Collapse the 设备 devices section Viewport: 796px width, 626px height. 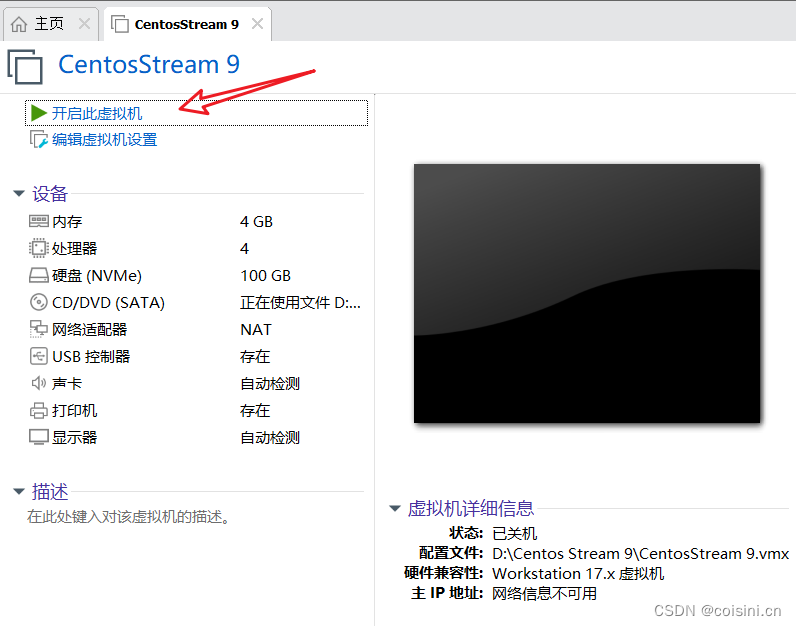tap(19, 193)
